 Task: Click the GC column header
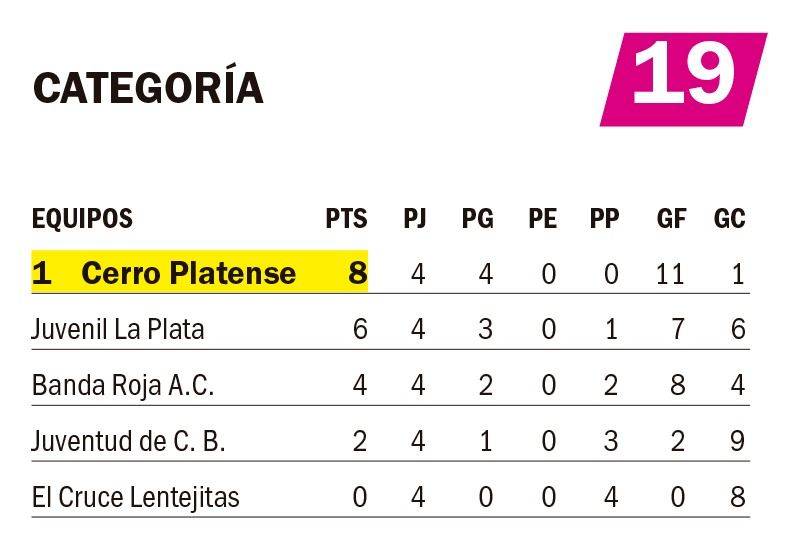pyautogui.click(x=730, y=218)
